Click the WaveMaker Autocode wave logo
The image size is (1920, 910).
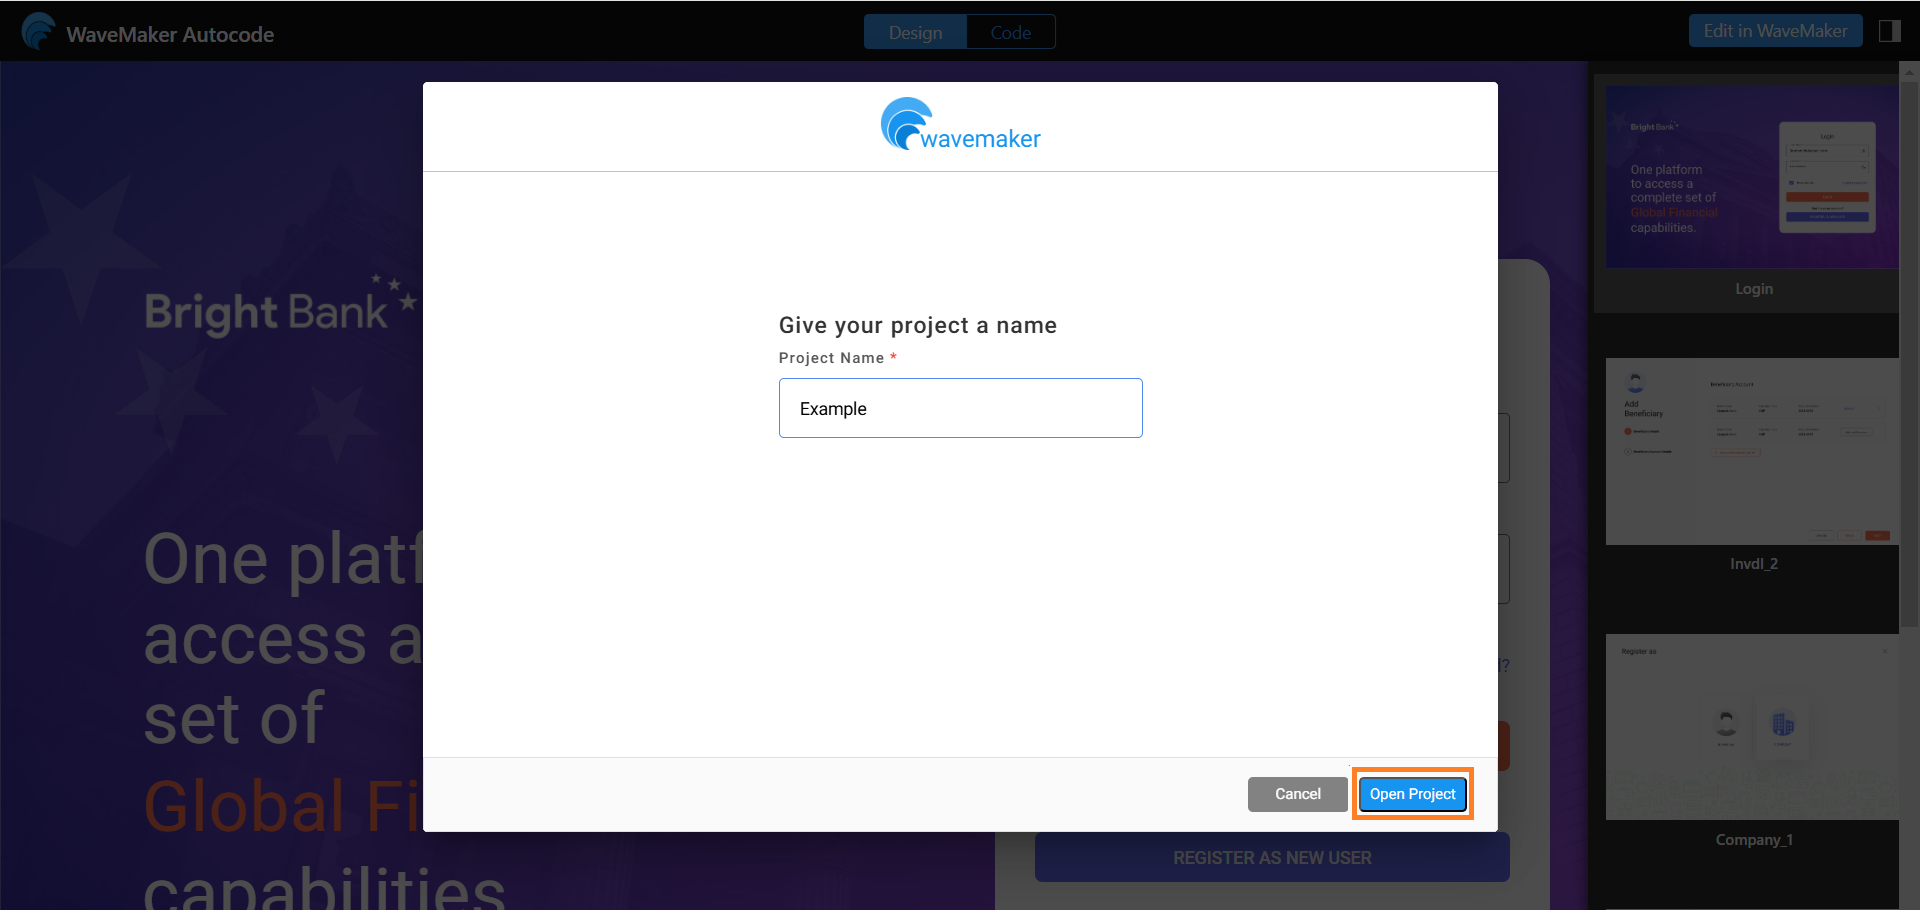tap(38, 31)
